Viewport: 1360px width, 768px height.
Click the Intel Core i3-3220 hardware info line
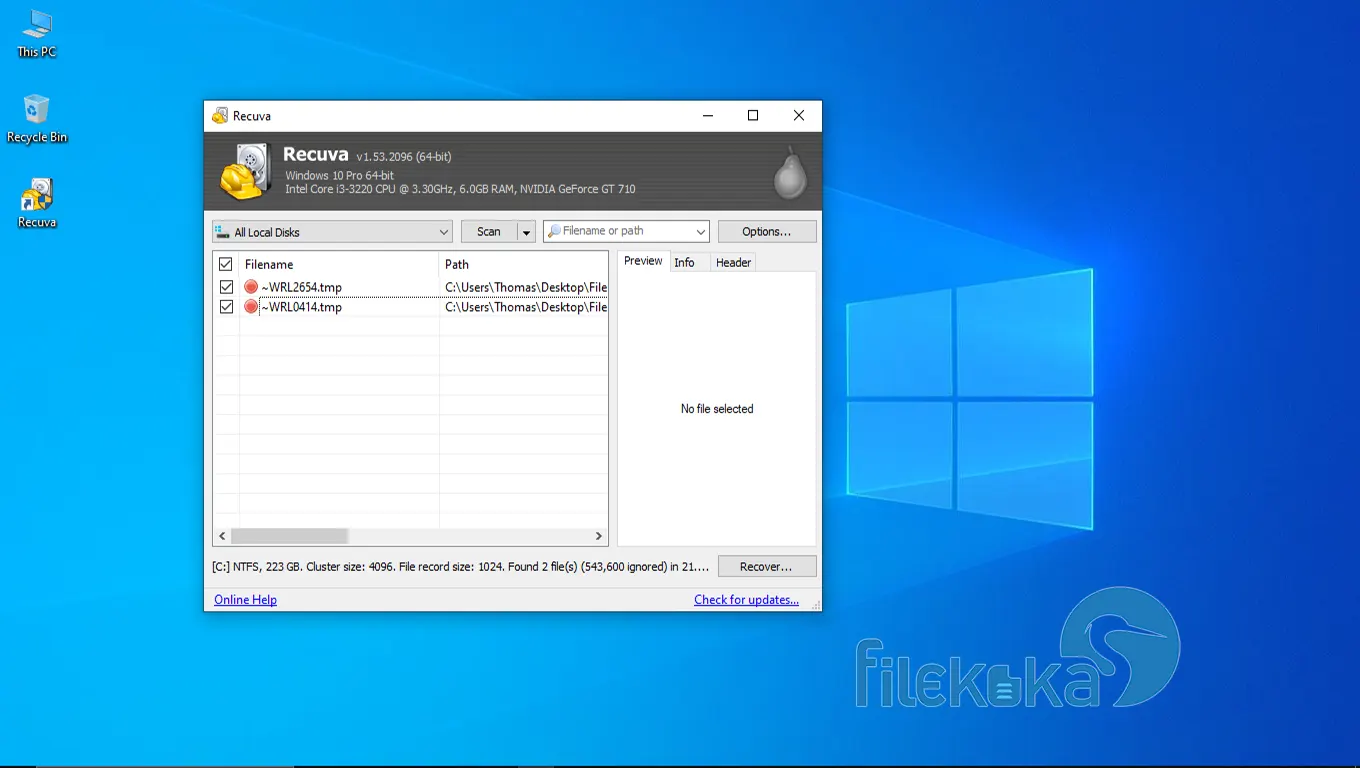(460, 189)
